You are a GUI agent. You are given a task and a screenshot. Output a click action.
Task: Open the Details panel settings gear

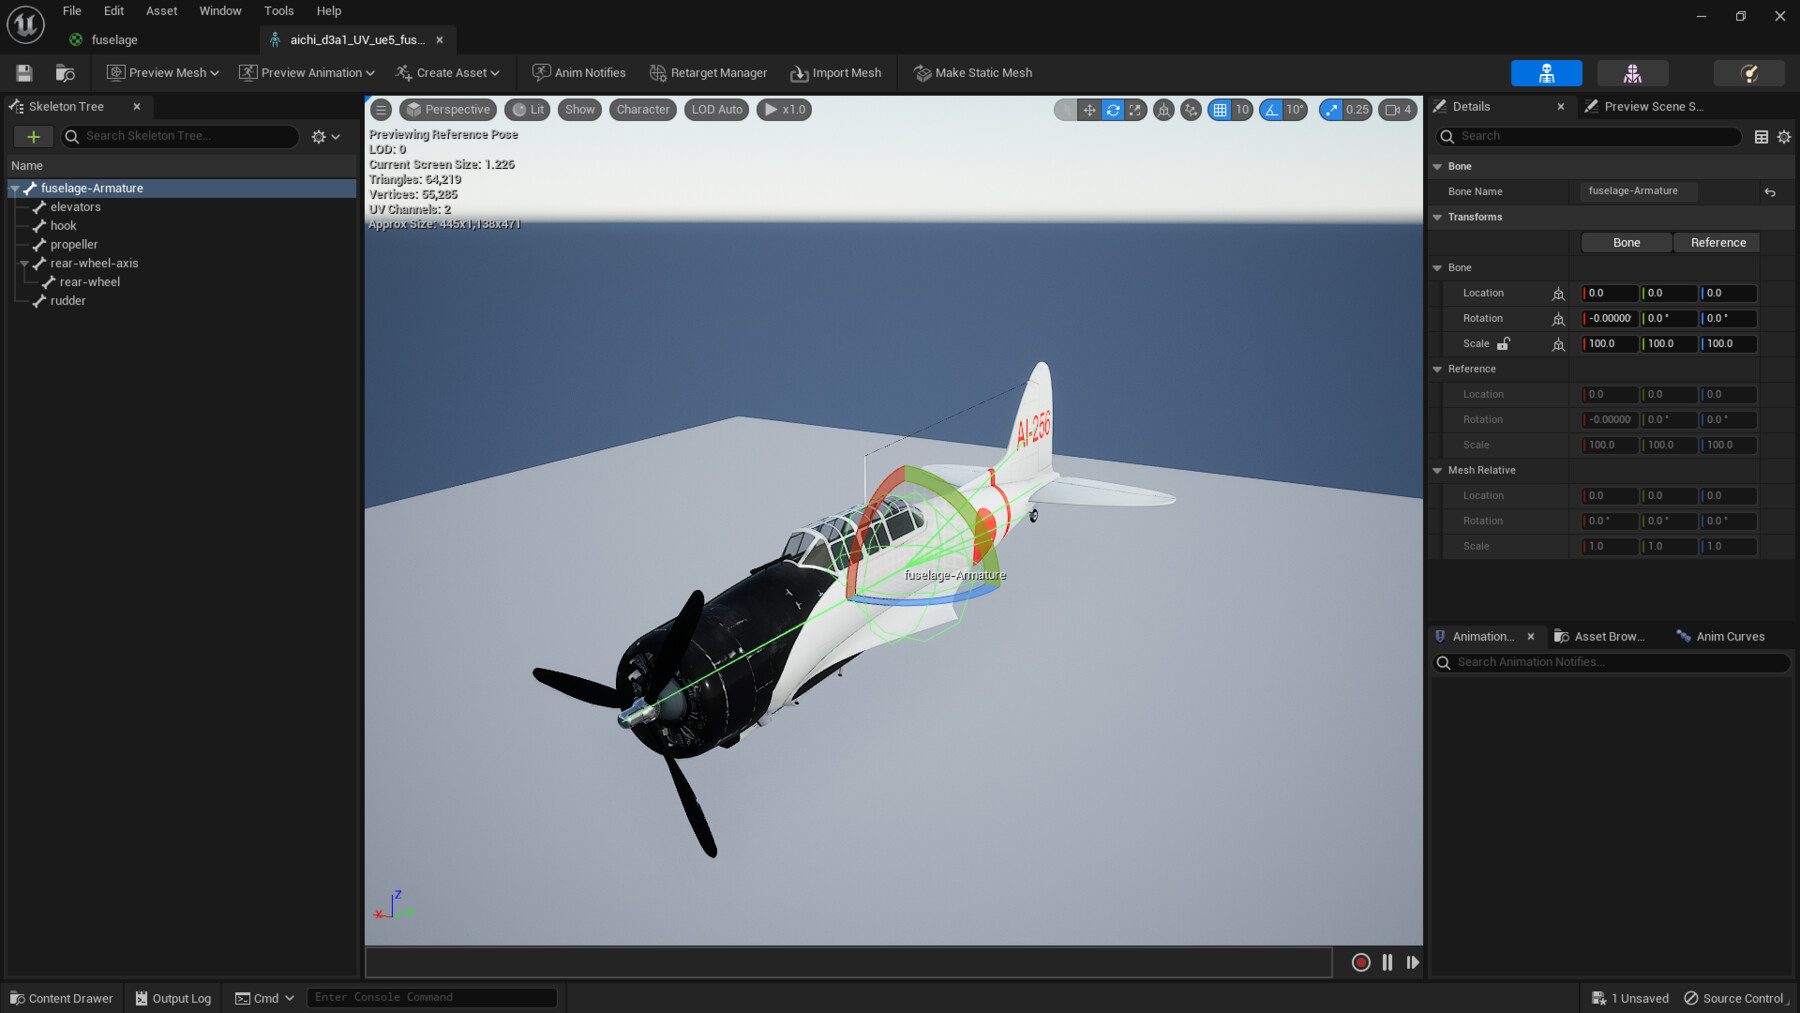1784,137
